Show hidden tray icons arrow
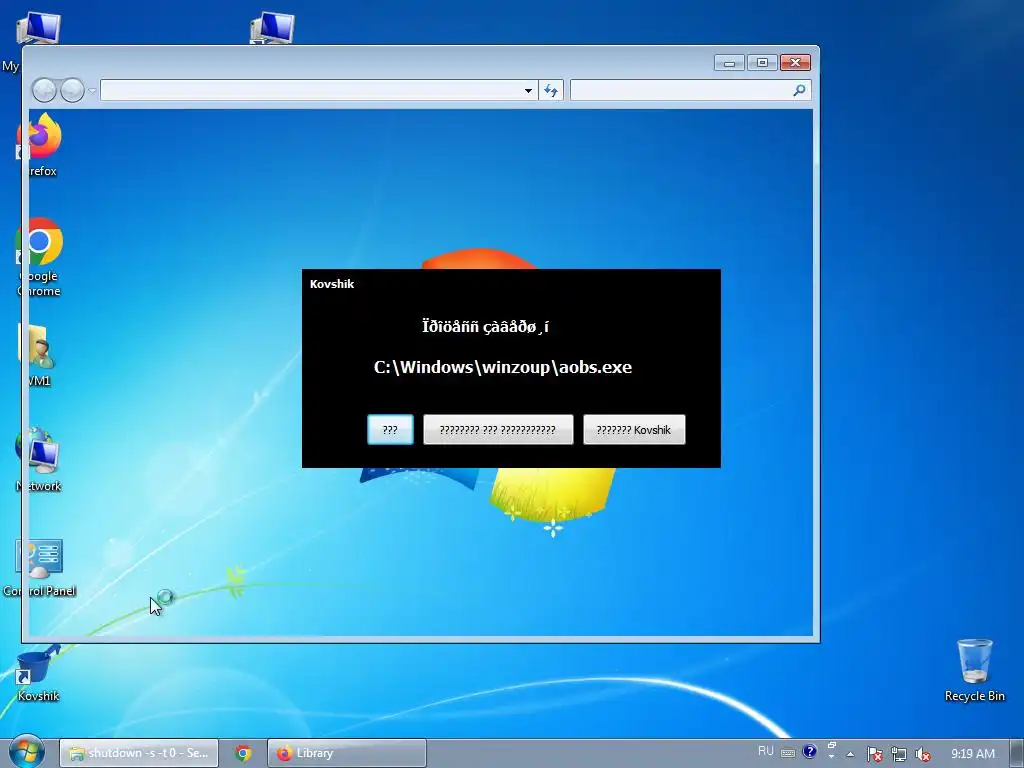The height and width of the screenshot is (768, 1024). tap(850, 754)
